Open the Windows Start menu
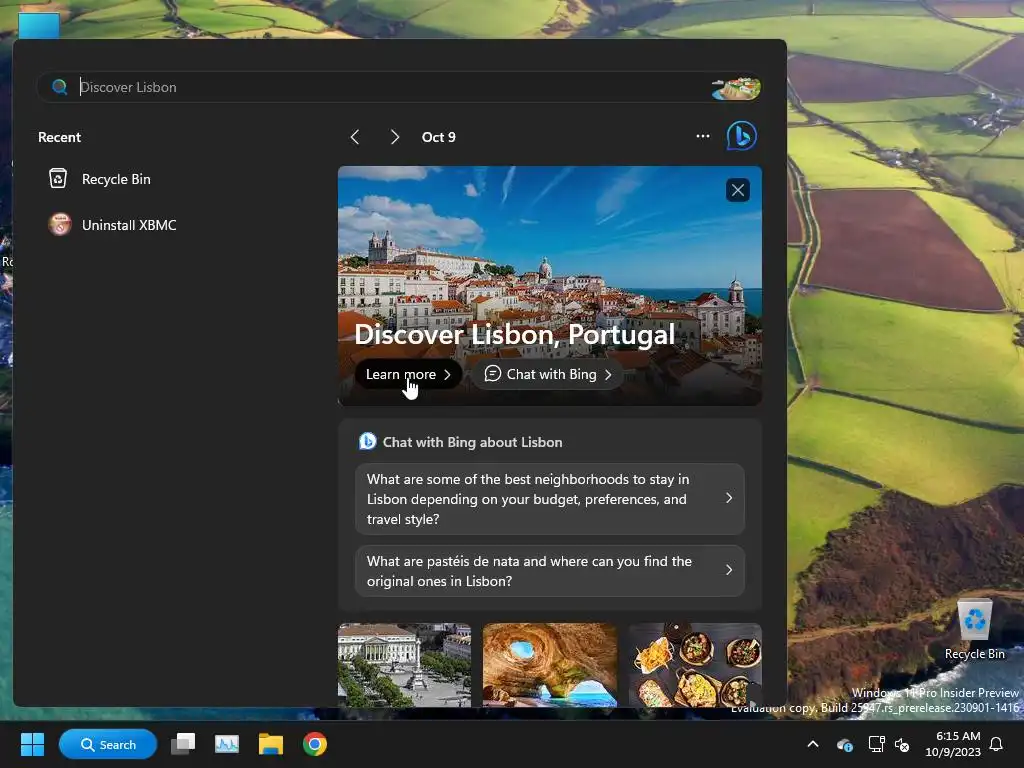This screenshot has width=1024, height=768. click(x=32, y=744)
